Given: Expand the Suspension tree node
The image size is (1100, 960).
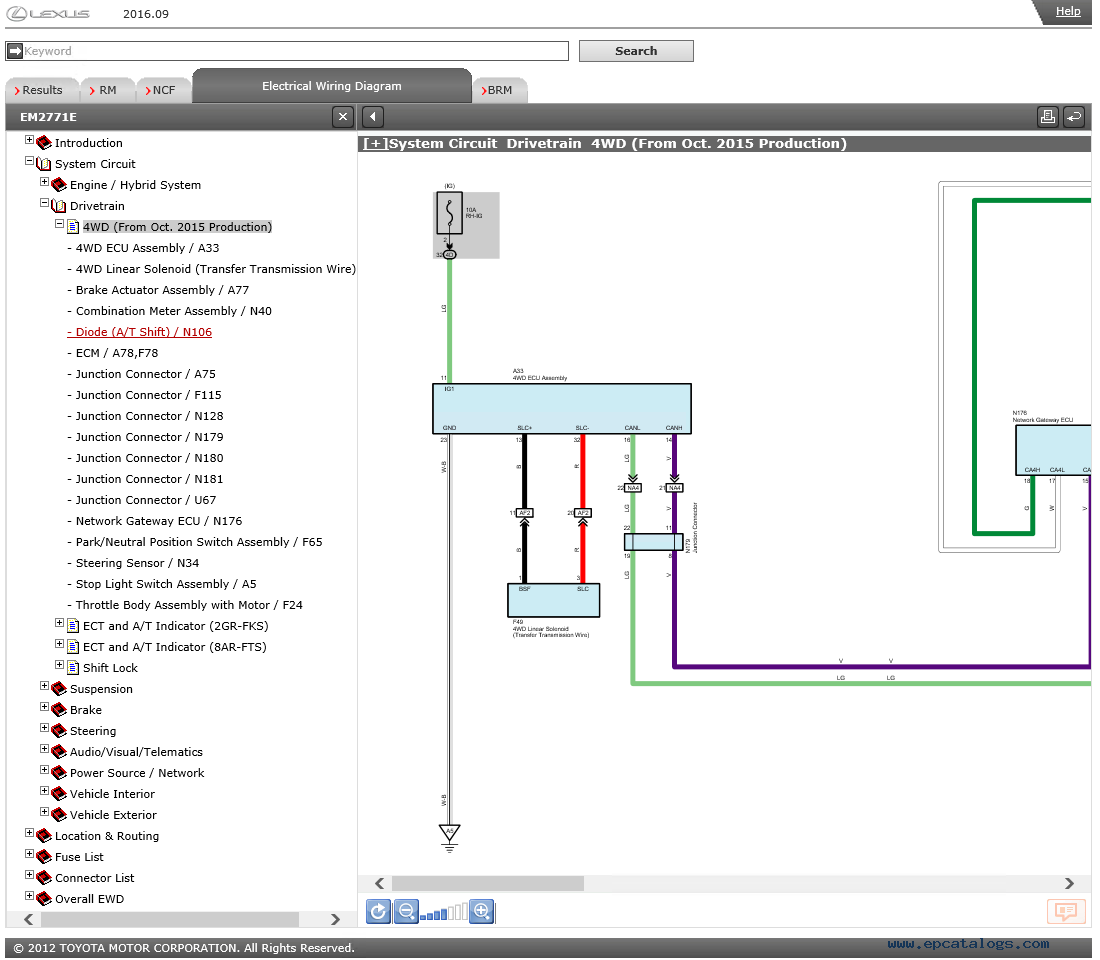Looking at the screenshot, I should [44, 686].
